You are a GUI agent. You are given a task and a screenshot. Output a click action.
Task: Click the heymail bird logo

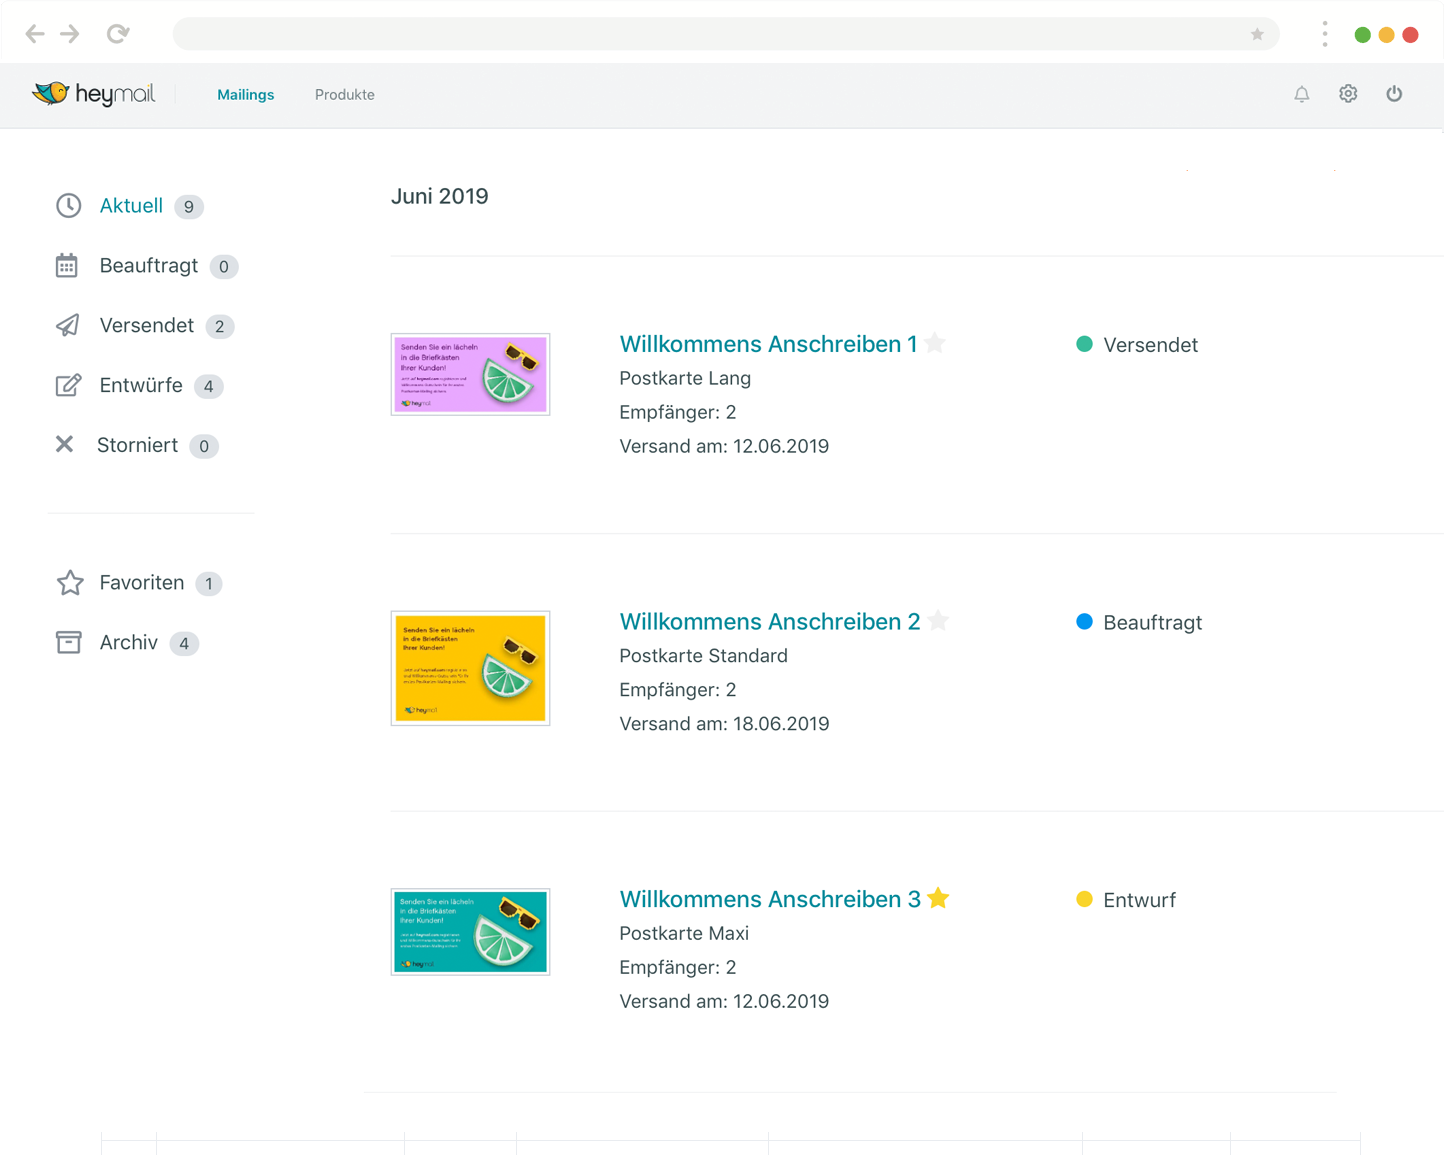click(50, 93)
